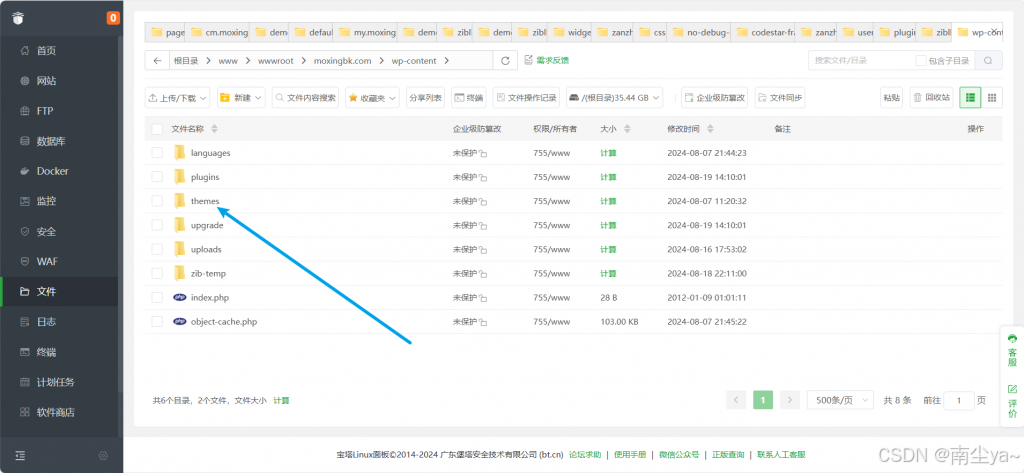Image resolution: width=1024 pixels, height=473 pixels.
Task: Switch to grid view icon
Action: coord(991,98)
